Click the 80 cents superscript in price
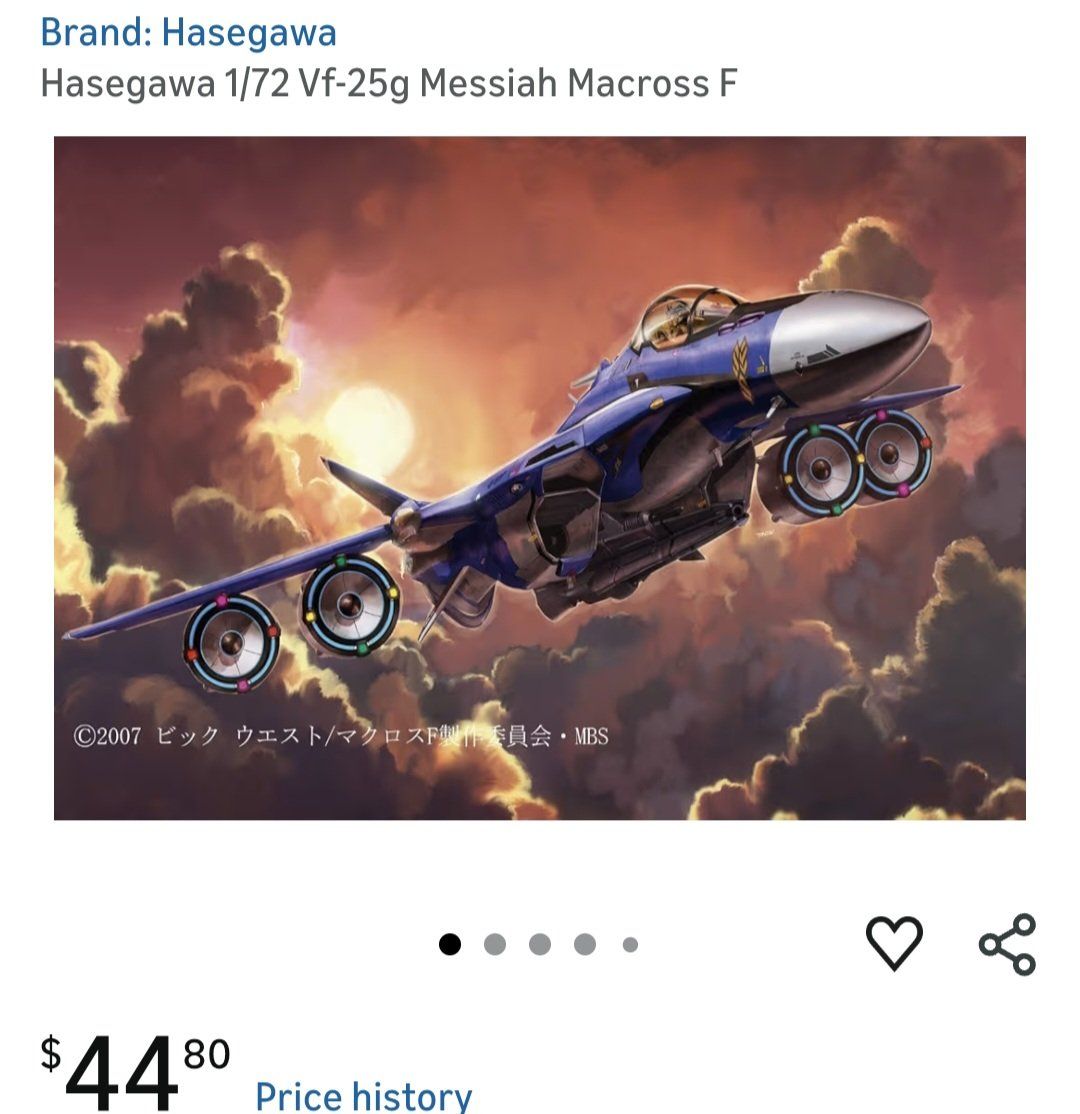Screen dimensions: 1080x1114 [207, 1054]
